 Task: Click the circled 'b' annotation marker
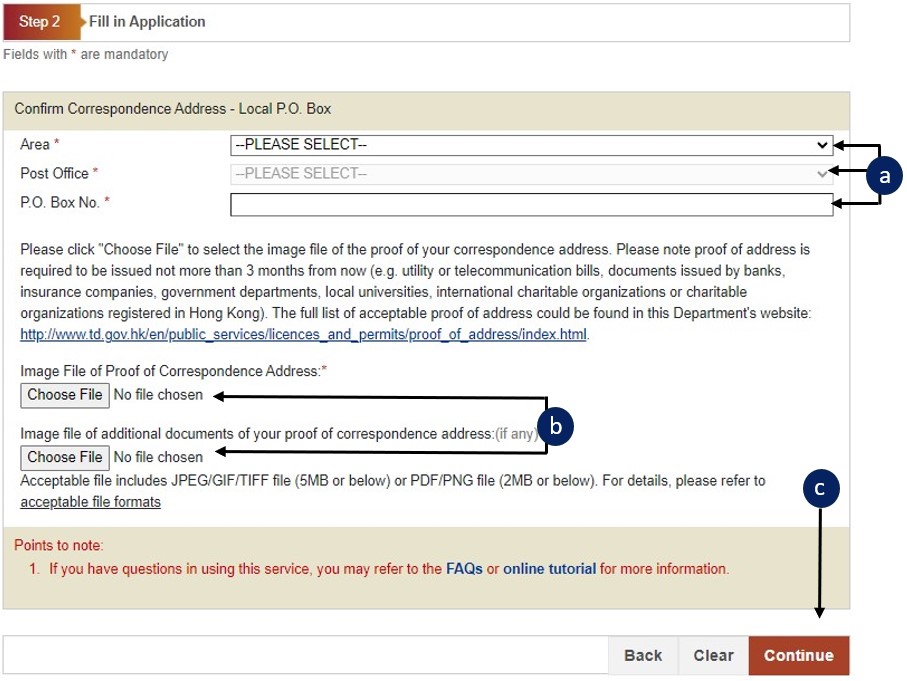[x=556, y=427]
